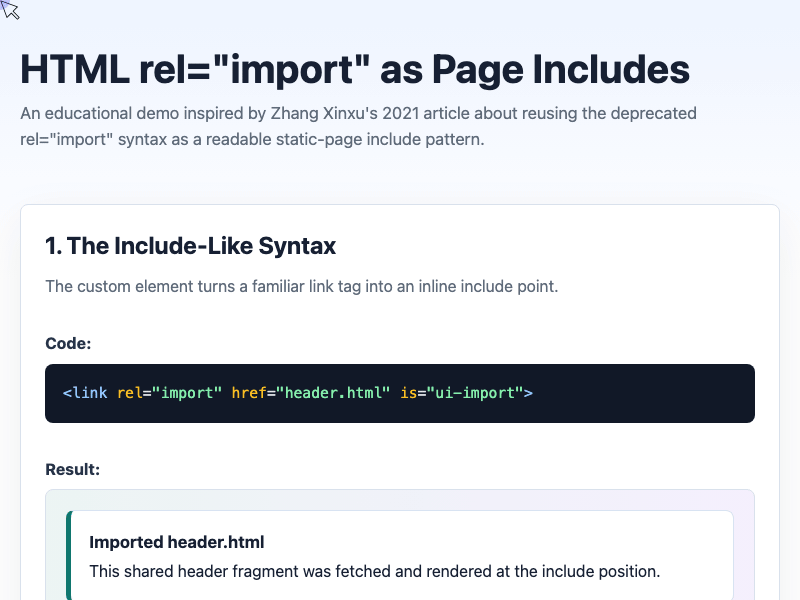Image resolution: width=800 pixels, height=600 pixels.
Task: Click the second subtitle line about rel="import" syntax
Action: (252, 139)
